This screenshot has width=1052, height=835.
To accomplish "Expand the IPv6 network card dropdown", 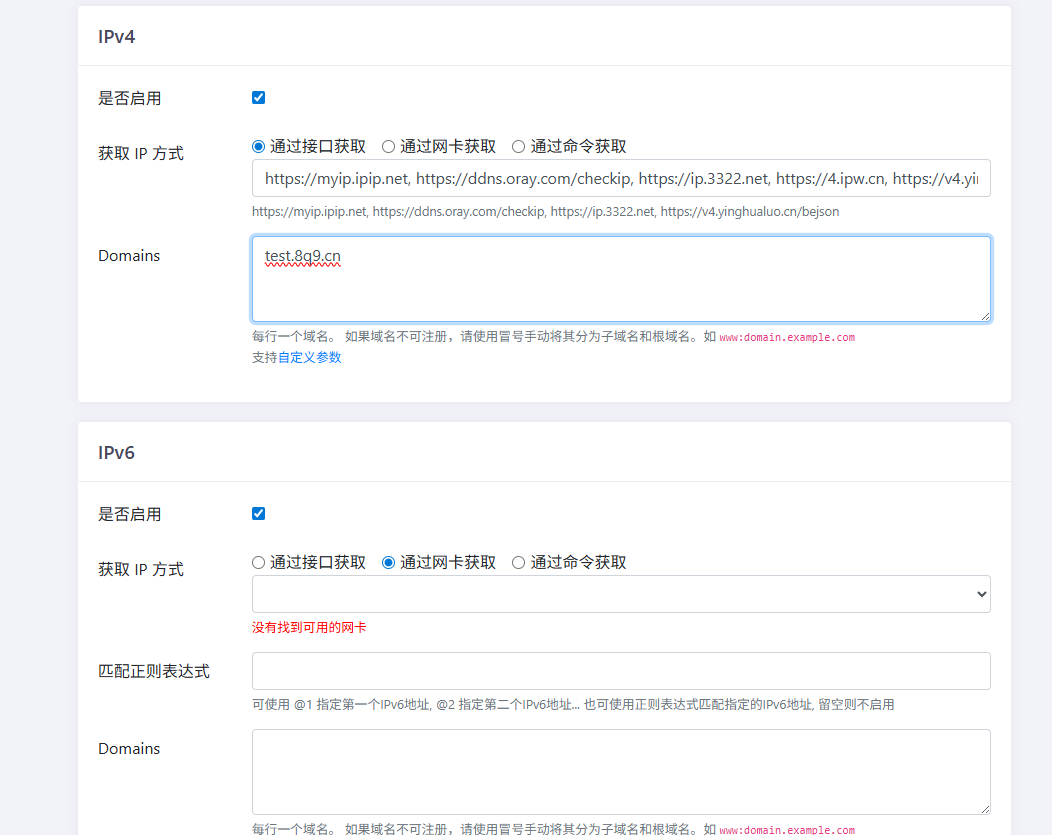I will tap(620, 594).
